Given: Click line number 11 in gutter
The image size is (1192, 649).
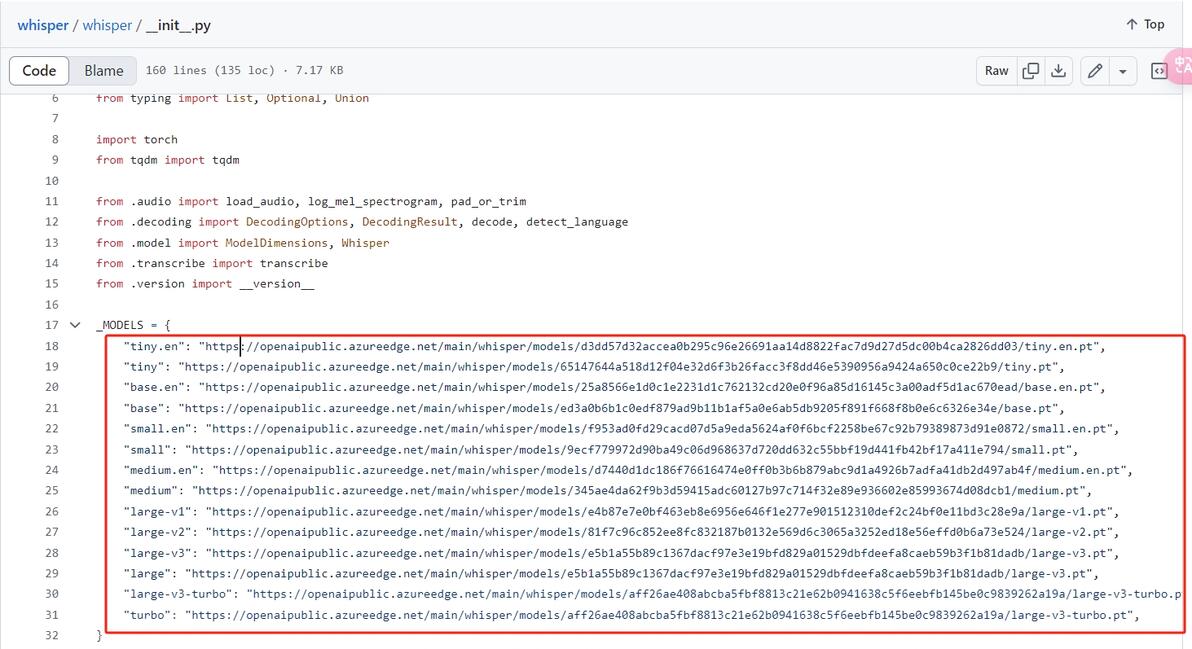Looking at the screenshot, I should [51, 201].
